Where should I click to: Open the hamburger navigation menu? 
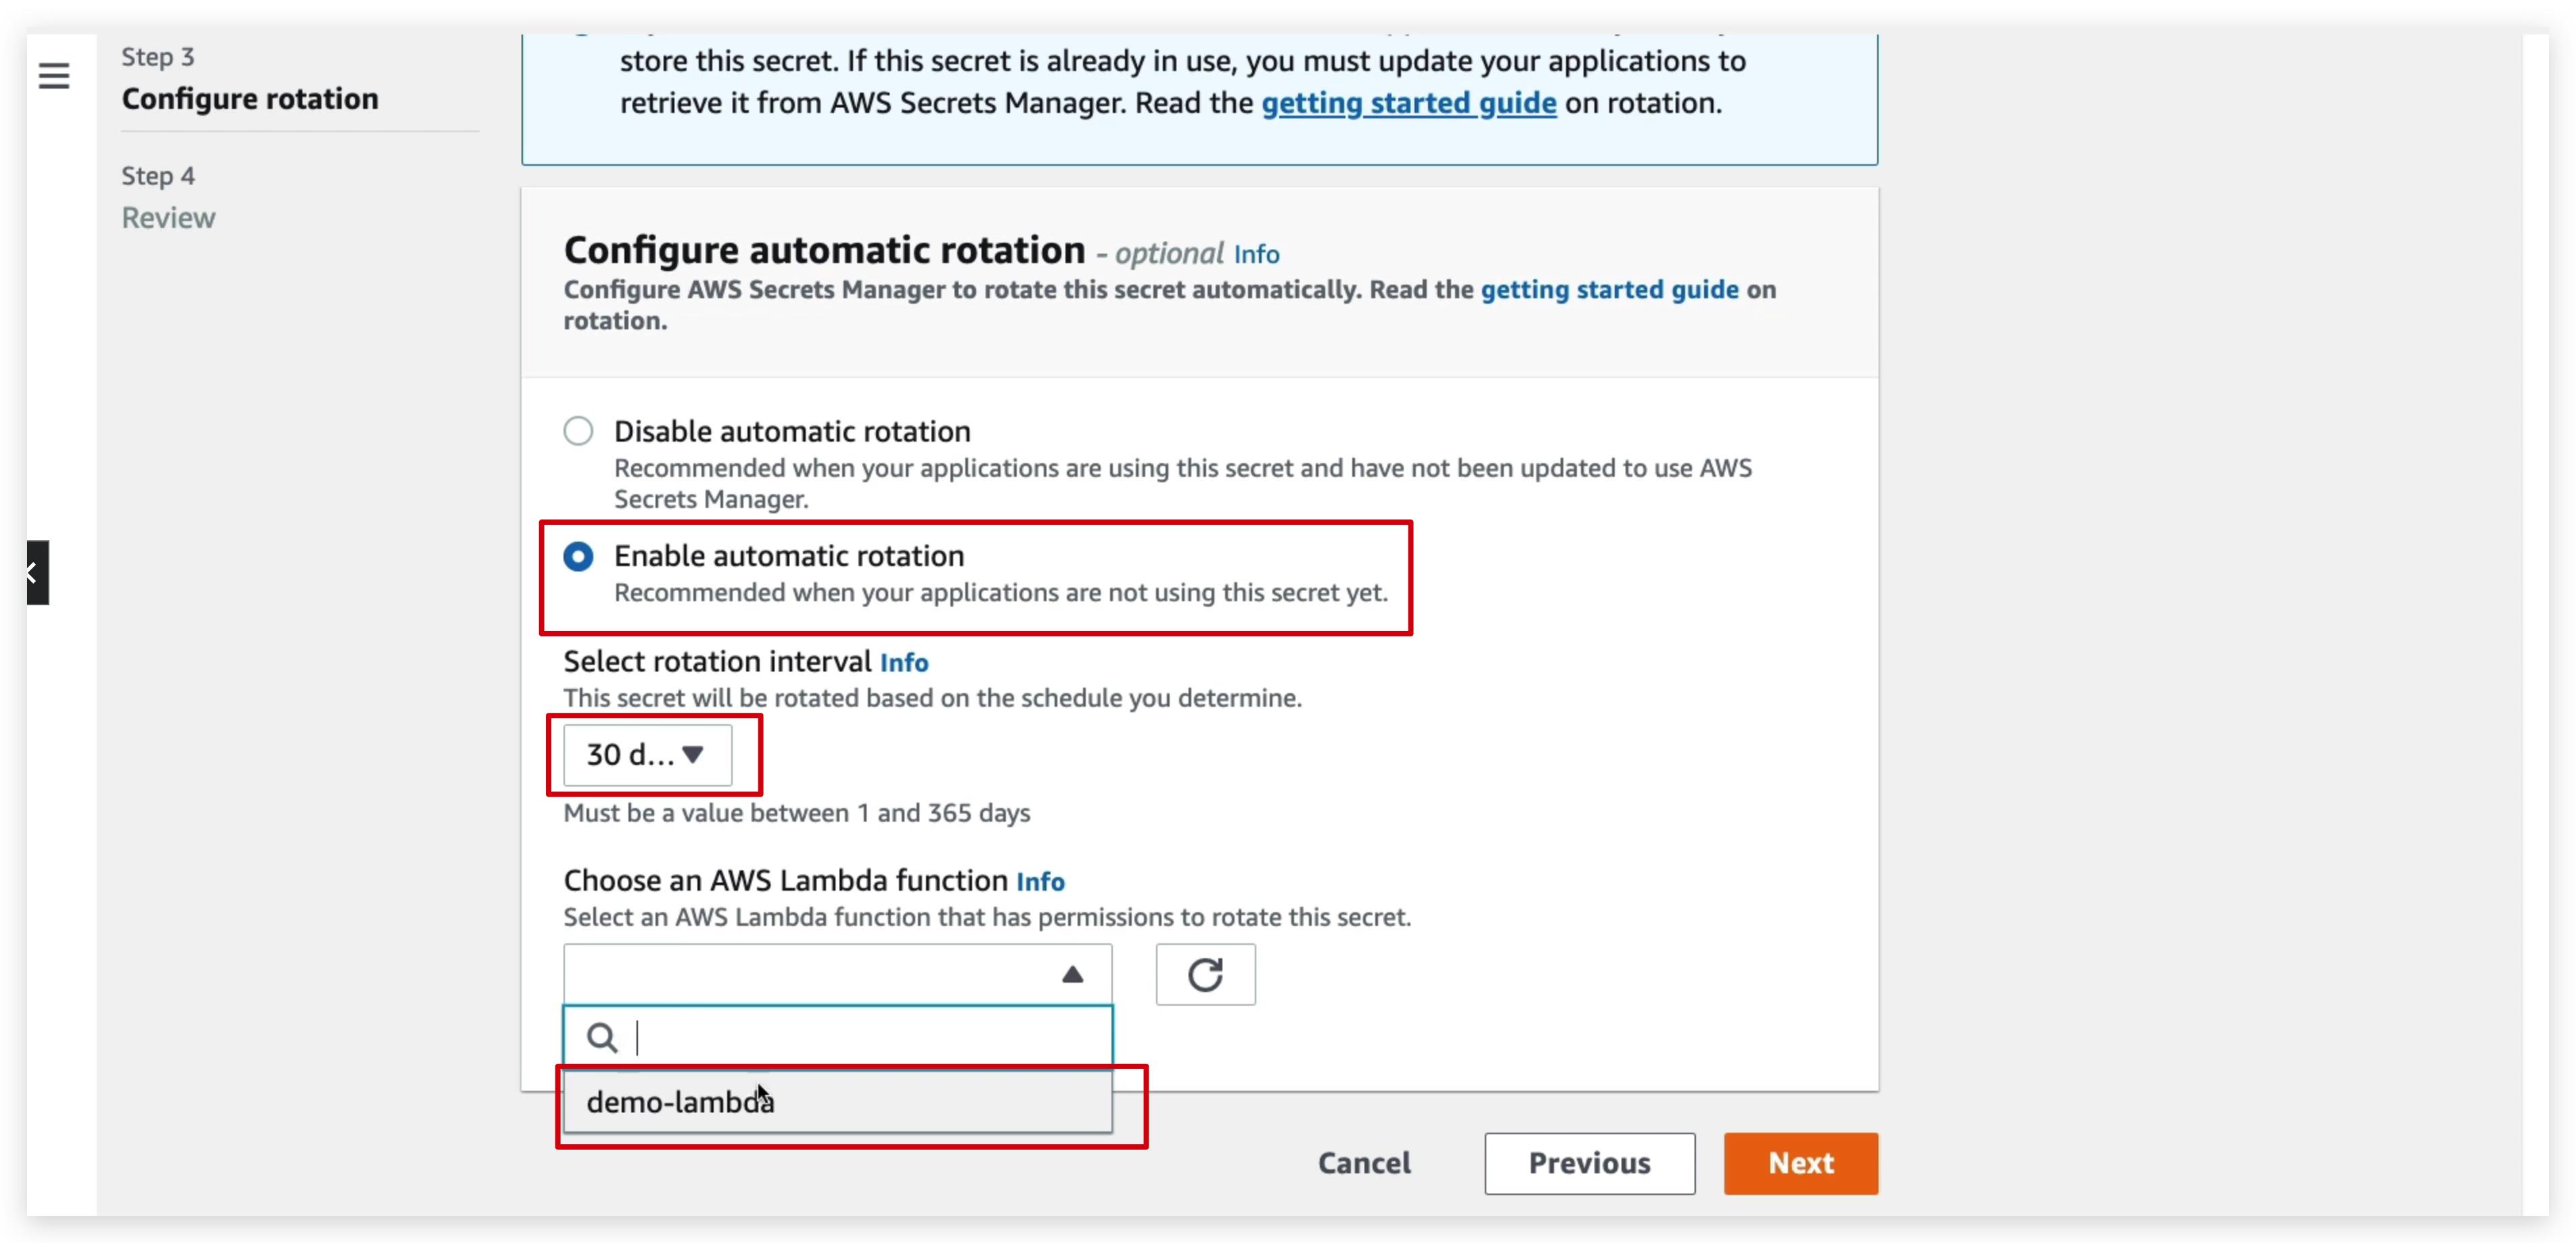click(54, 76)
